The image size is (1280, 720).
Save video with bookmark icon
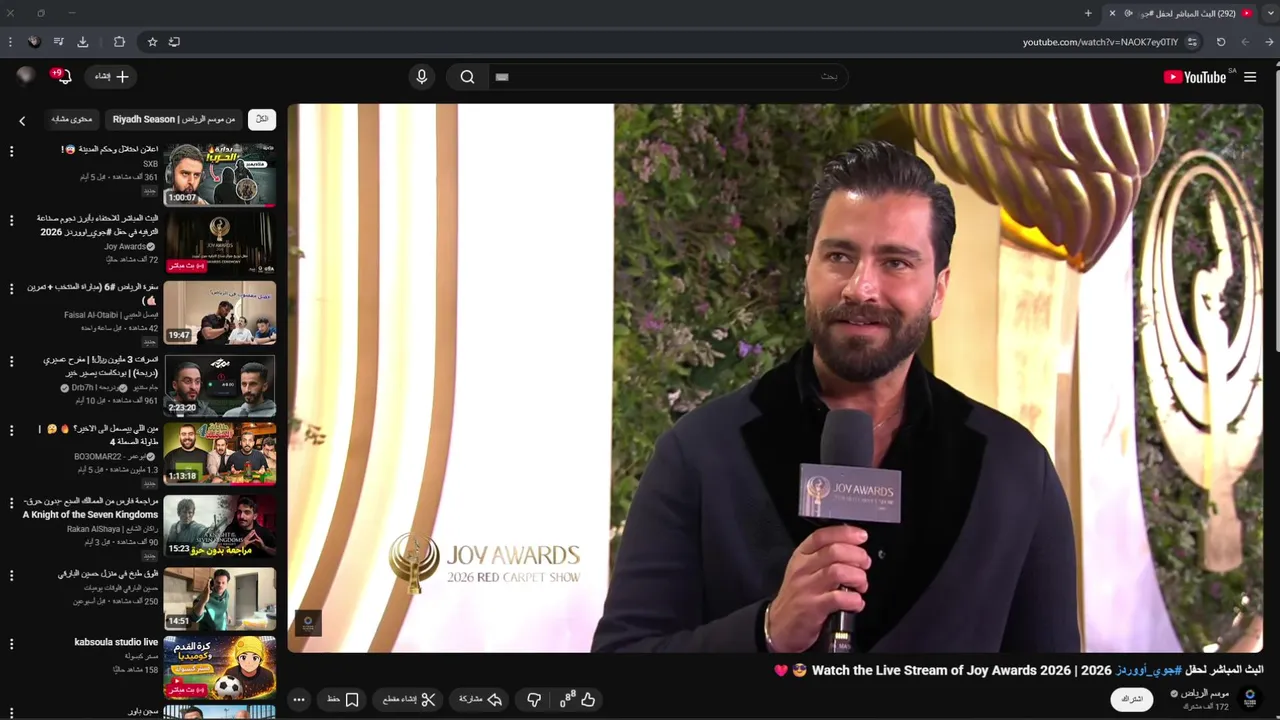[x=342, y=700]
